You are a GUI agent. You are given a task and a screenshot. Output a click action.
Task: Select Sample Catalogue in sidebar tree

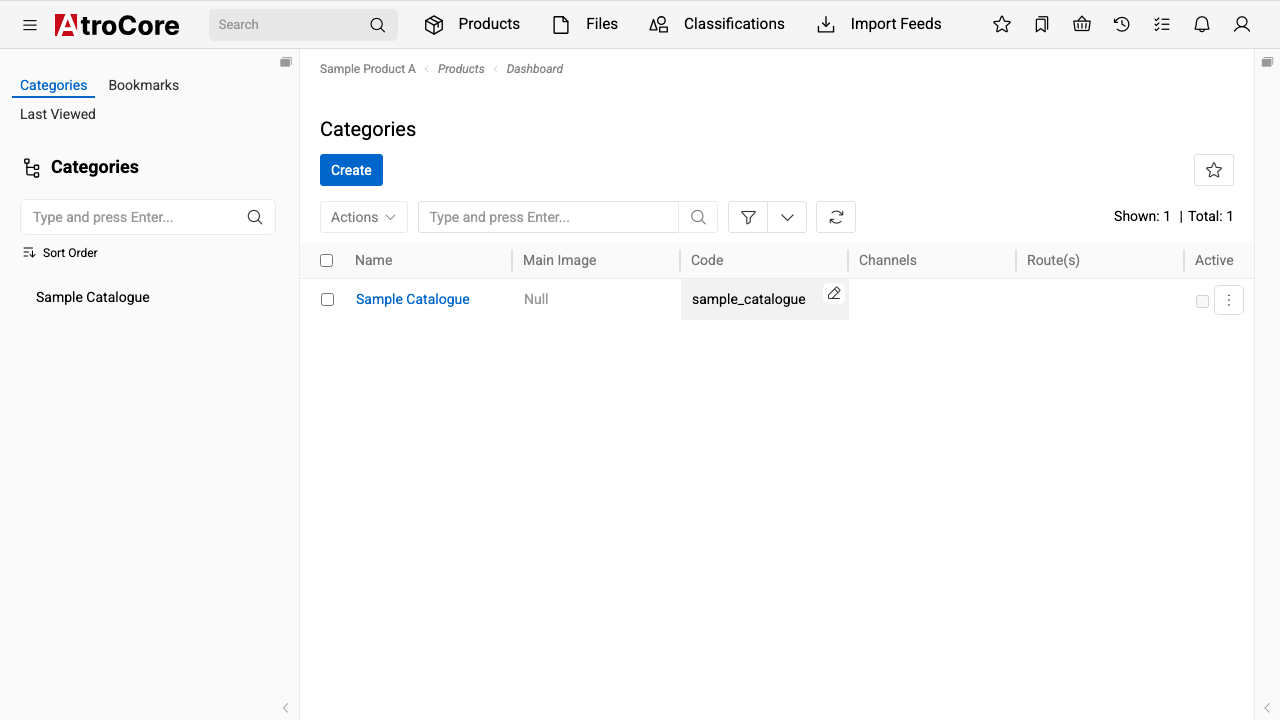pyautogui.click(x=93, y=297)
